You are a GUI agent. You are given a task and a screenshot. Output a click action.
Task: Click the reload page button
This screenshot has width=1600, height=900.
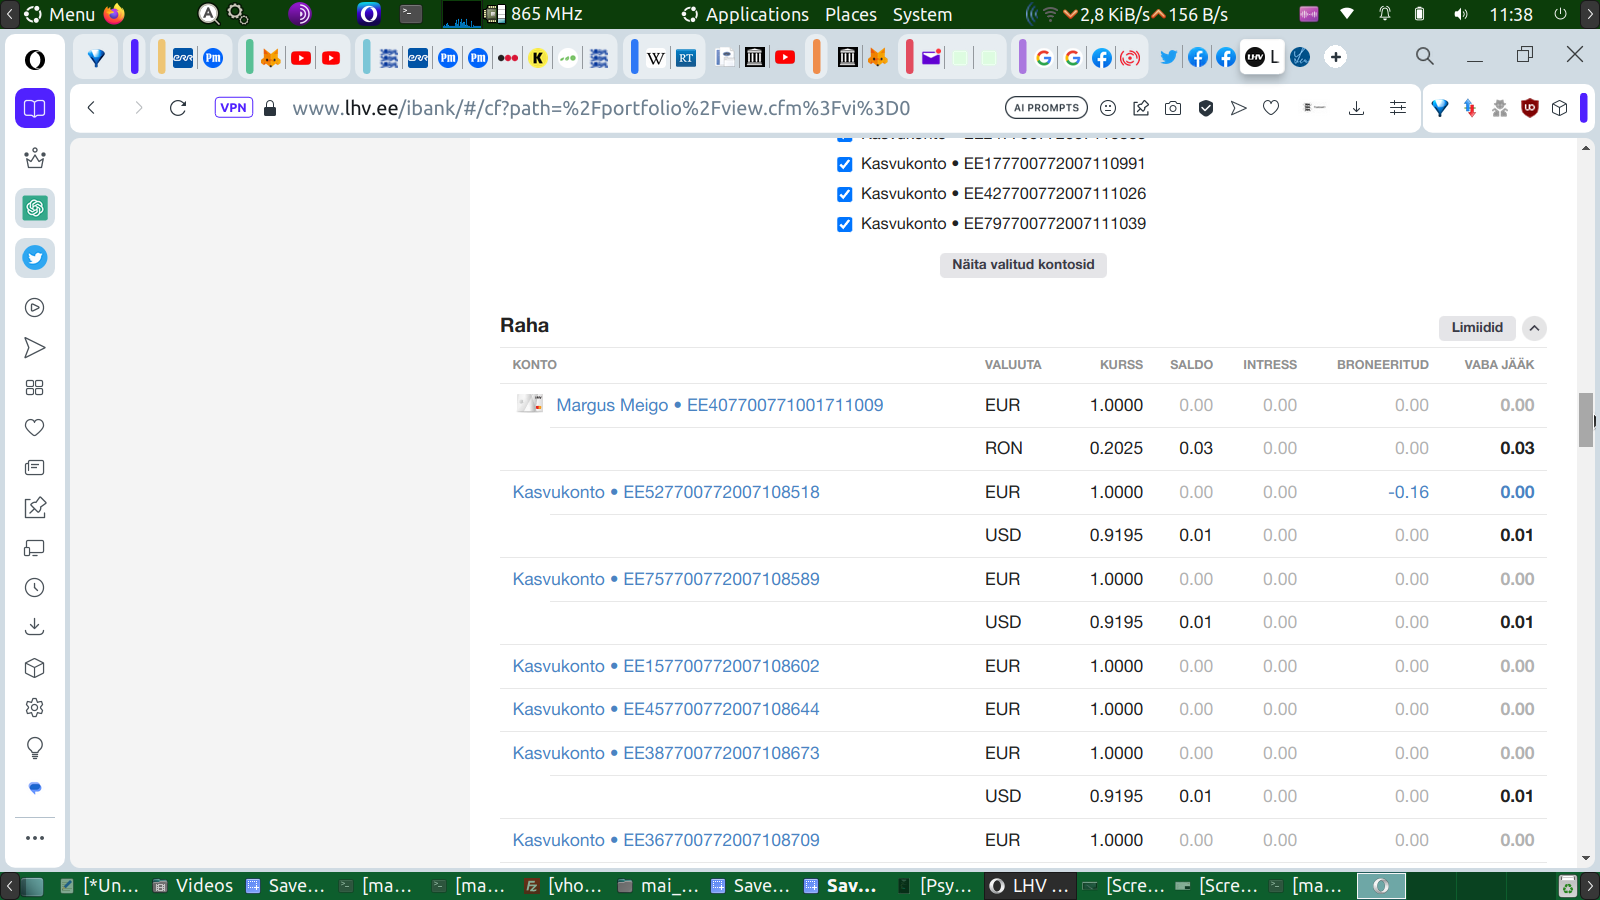click(178, 108)
